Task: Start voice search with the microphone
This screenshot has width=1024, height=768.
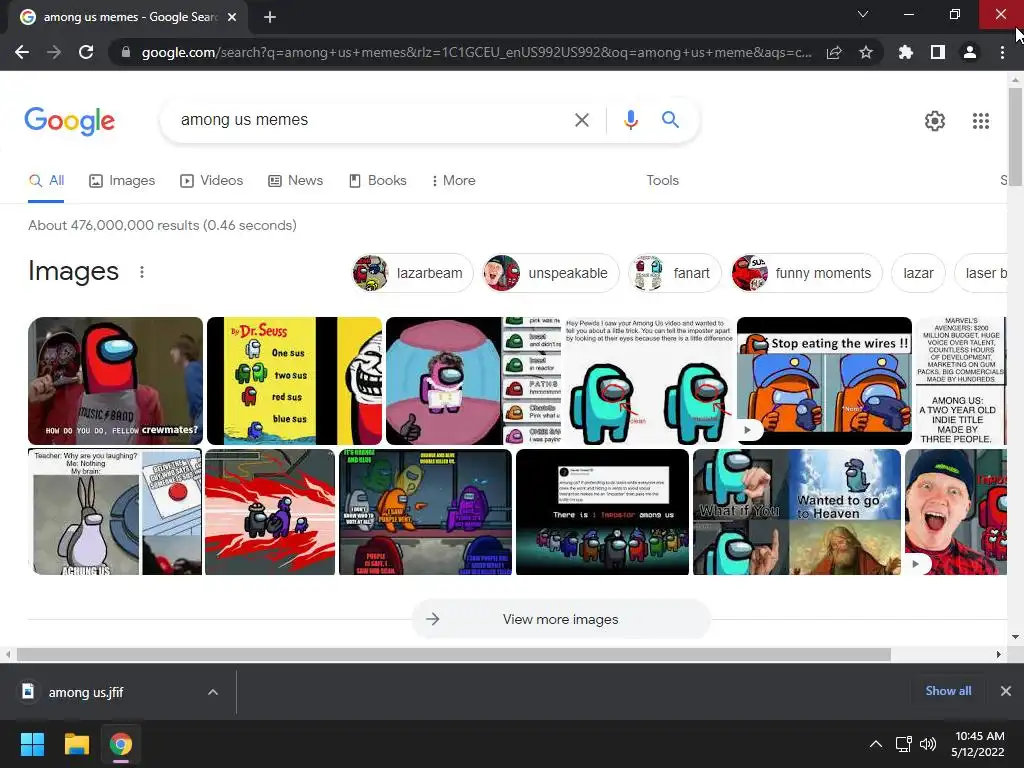Action: pos(630,120)
